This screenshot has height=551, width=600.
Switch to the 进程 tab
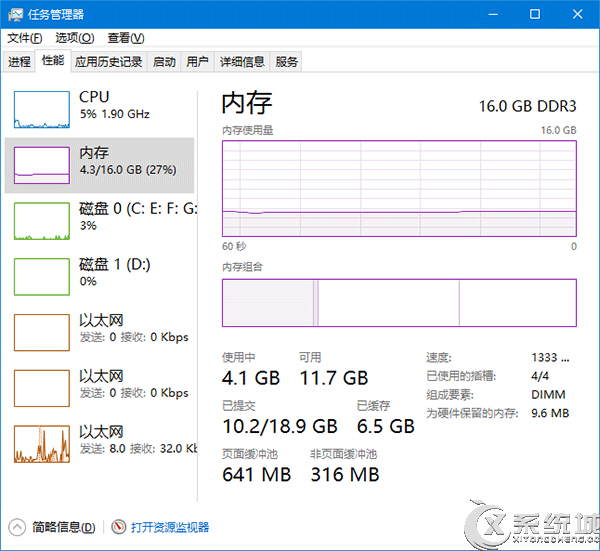point(19,62)
